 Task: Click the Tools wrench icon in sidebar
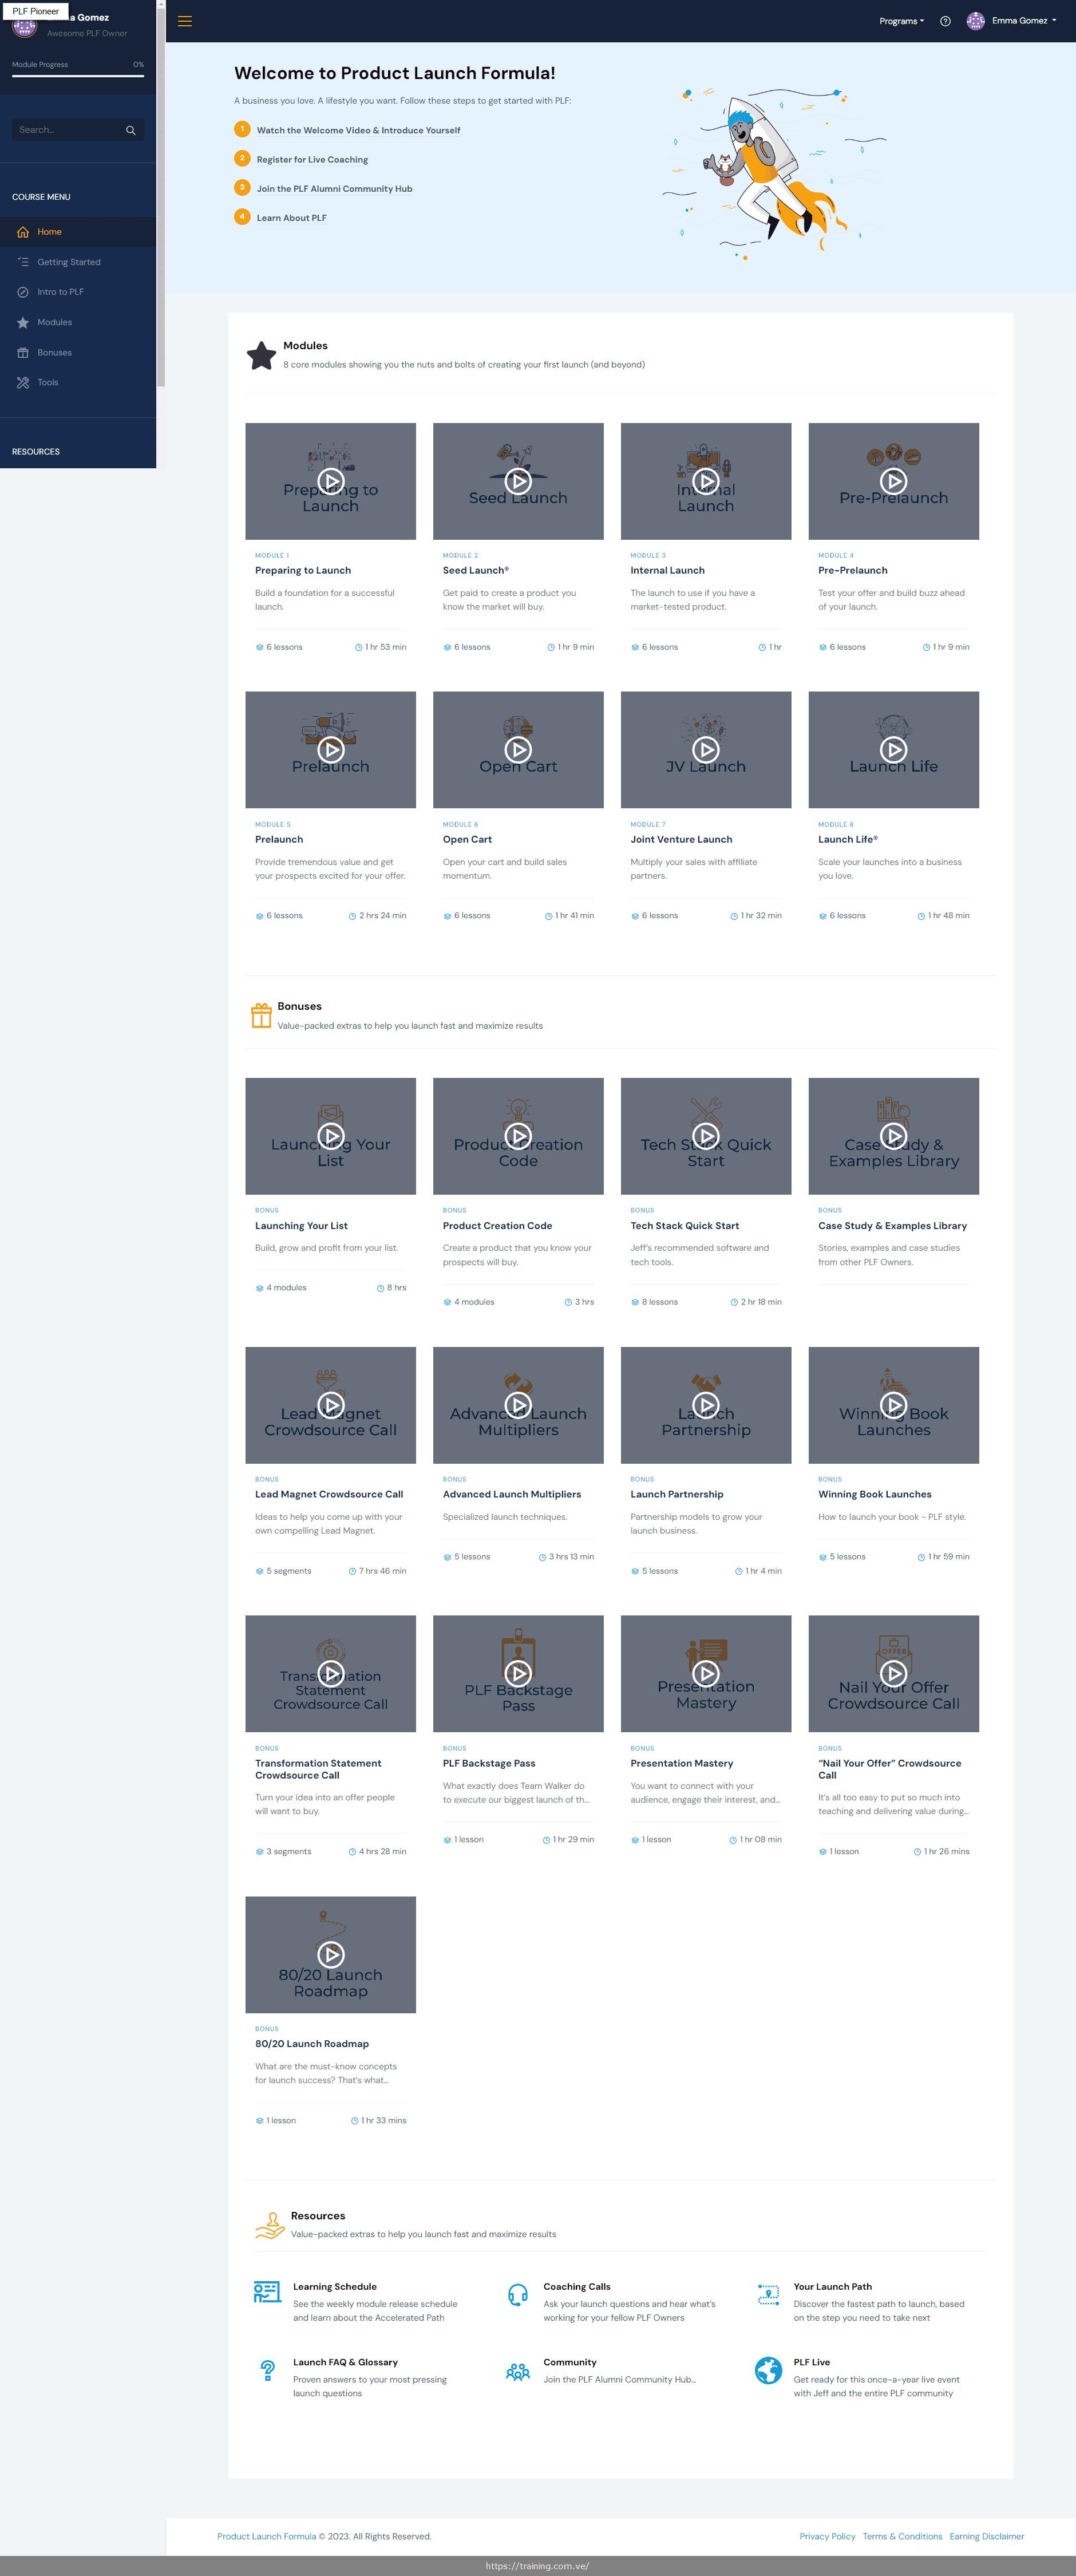coord(23,382)
